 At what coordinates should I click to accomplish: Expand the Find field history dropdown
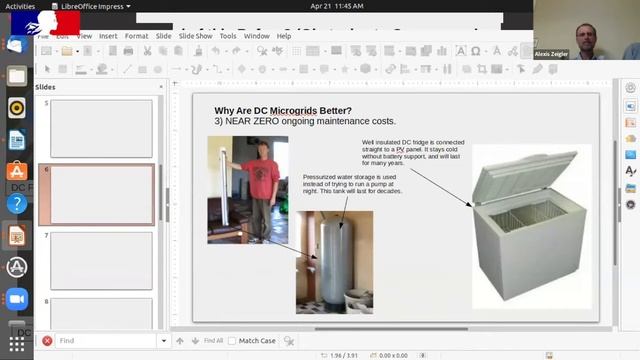tap(164, 341)
